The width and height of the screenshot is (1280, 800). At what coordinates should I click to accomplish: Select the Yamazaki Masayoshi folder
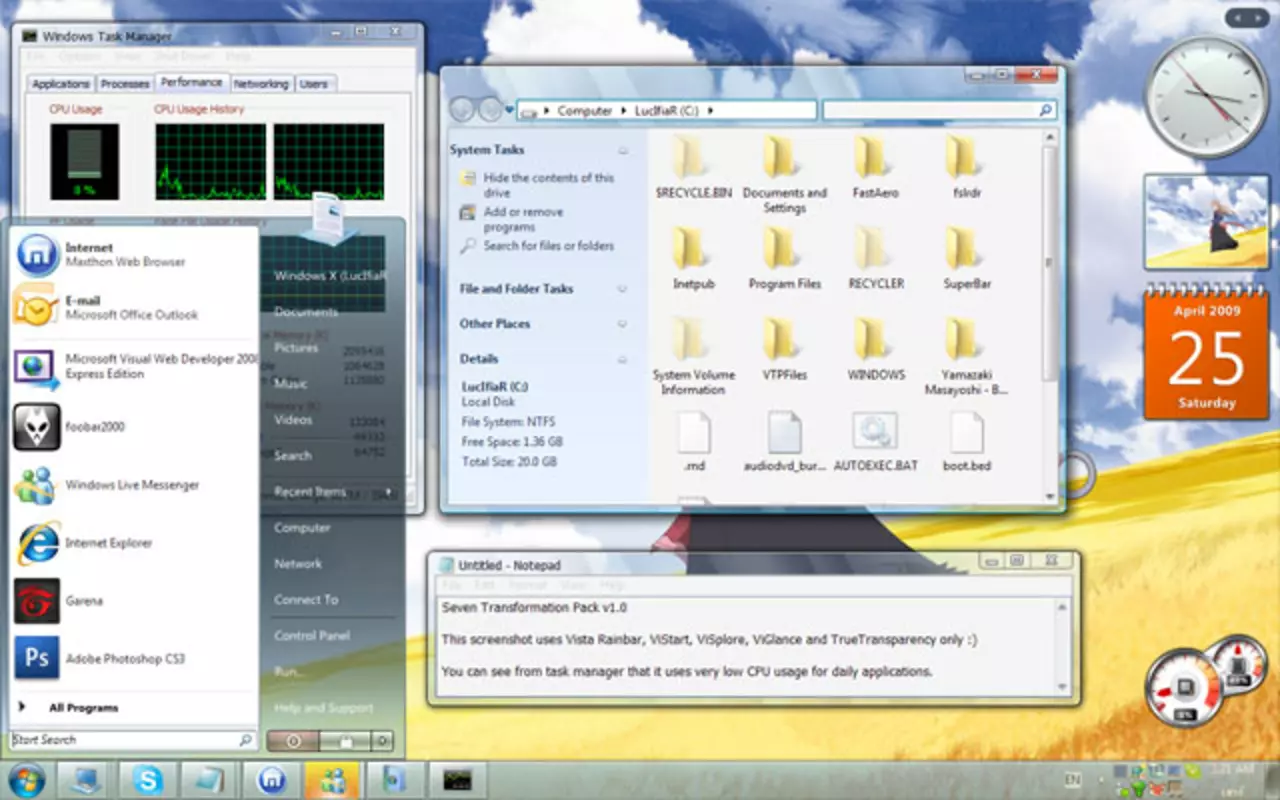click(967, 357)
